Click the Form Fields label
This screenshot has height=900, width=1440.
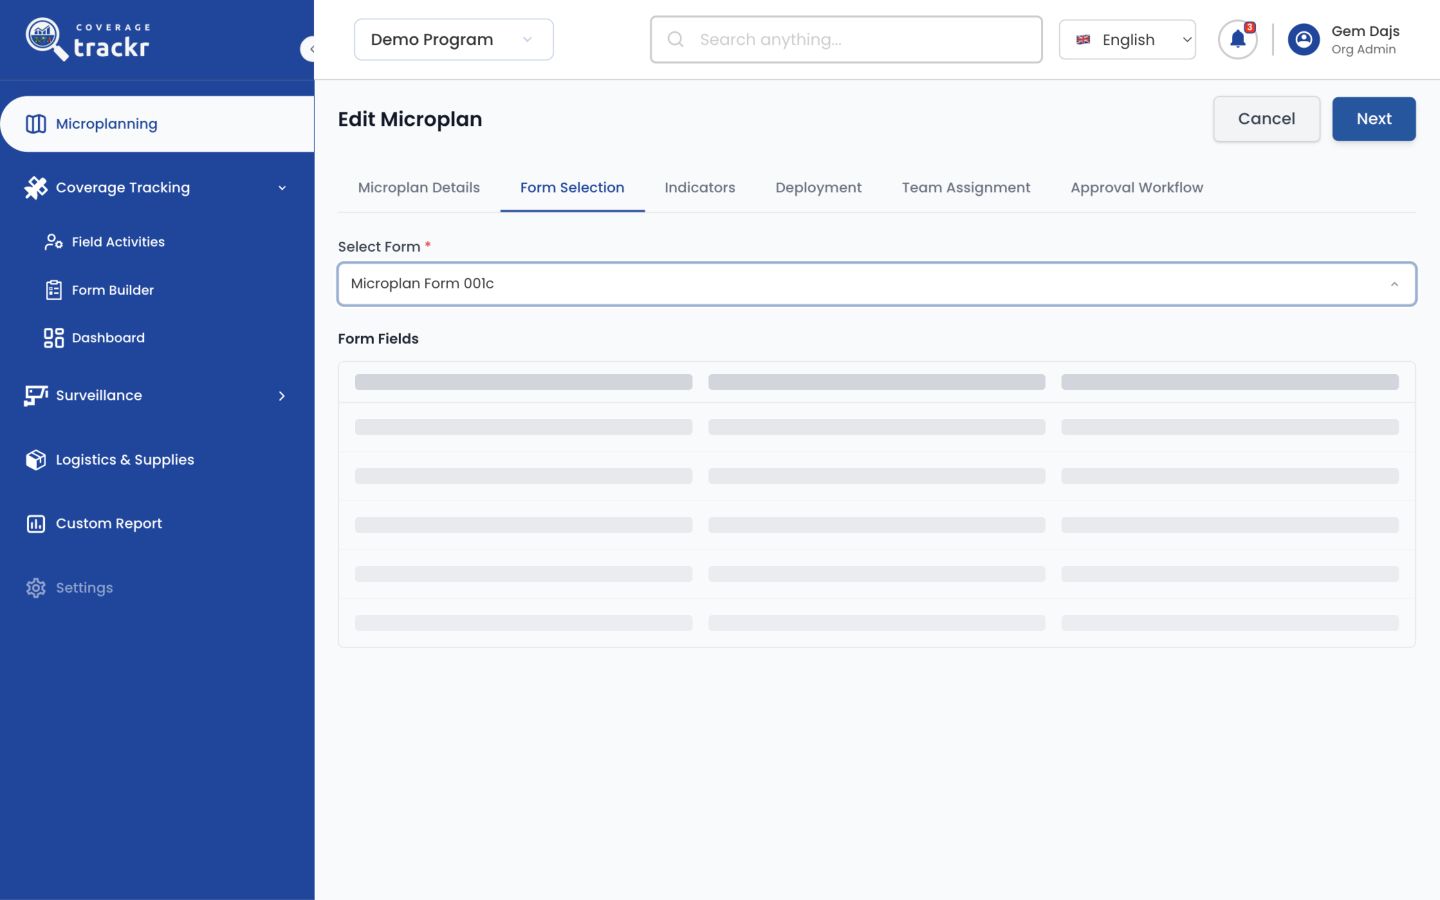(378, 339)
